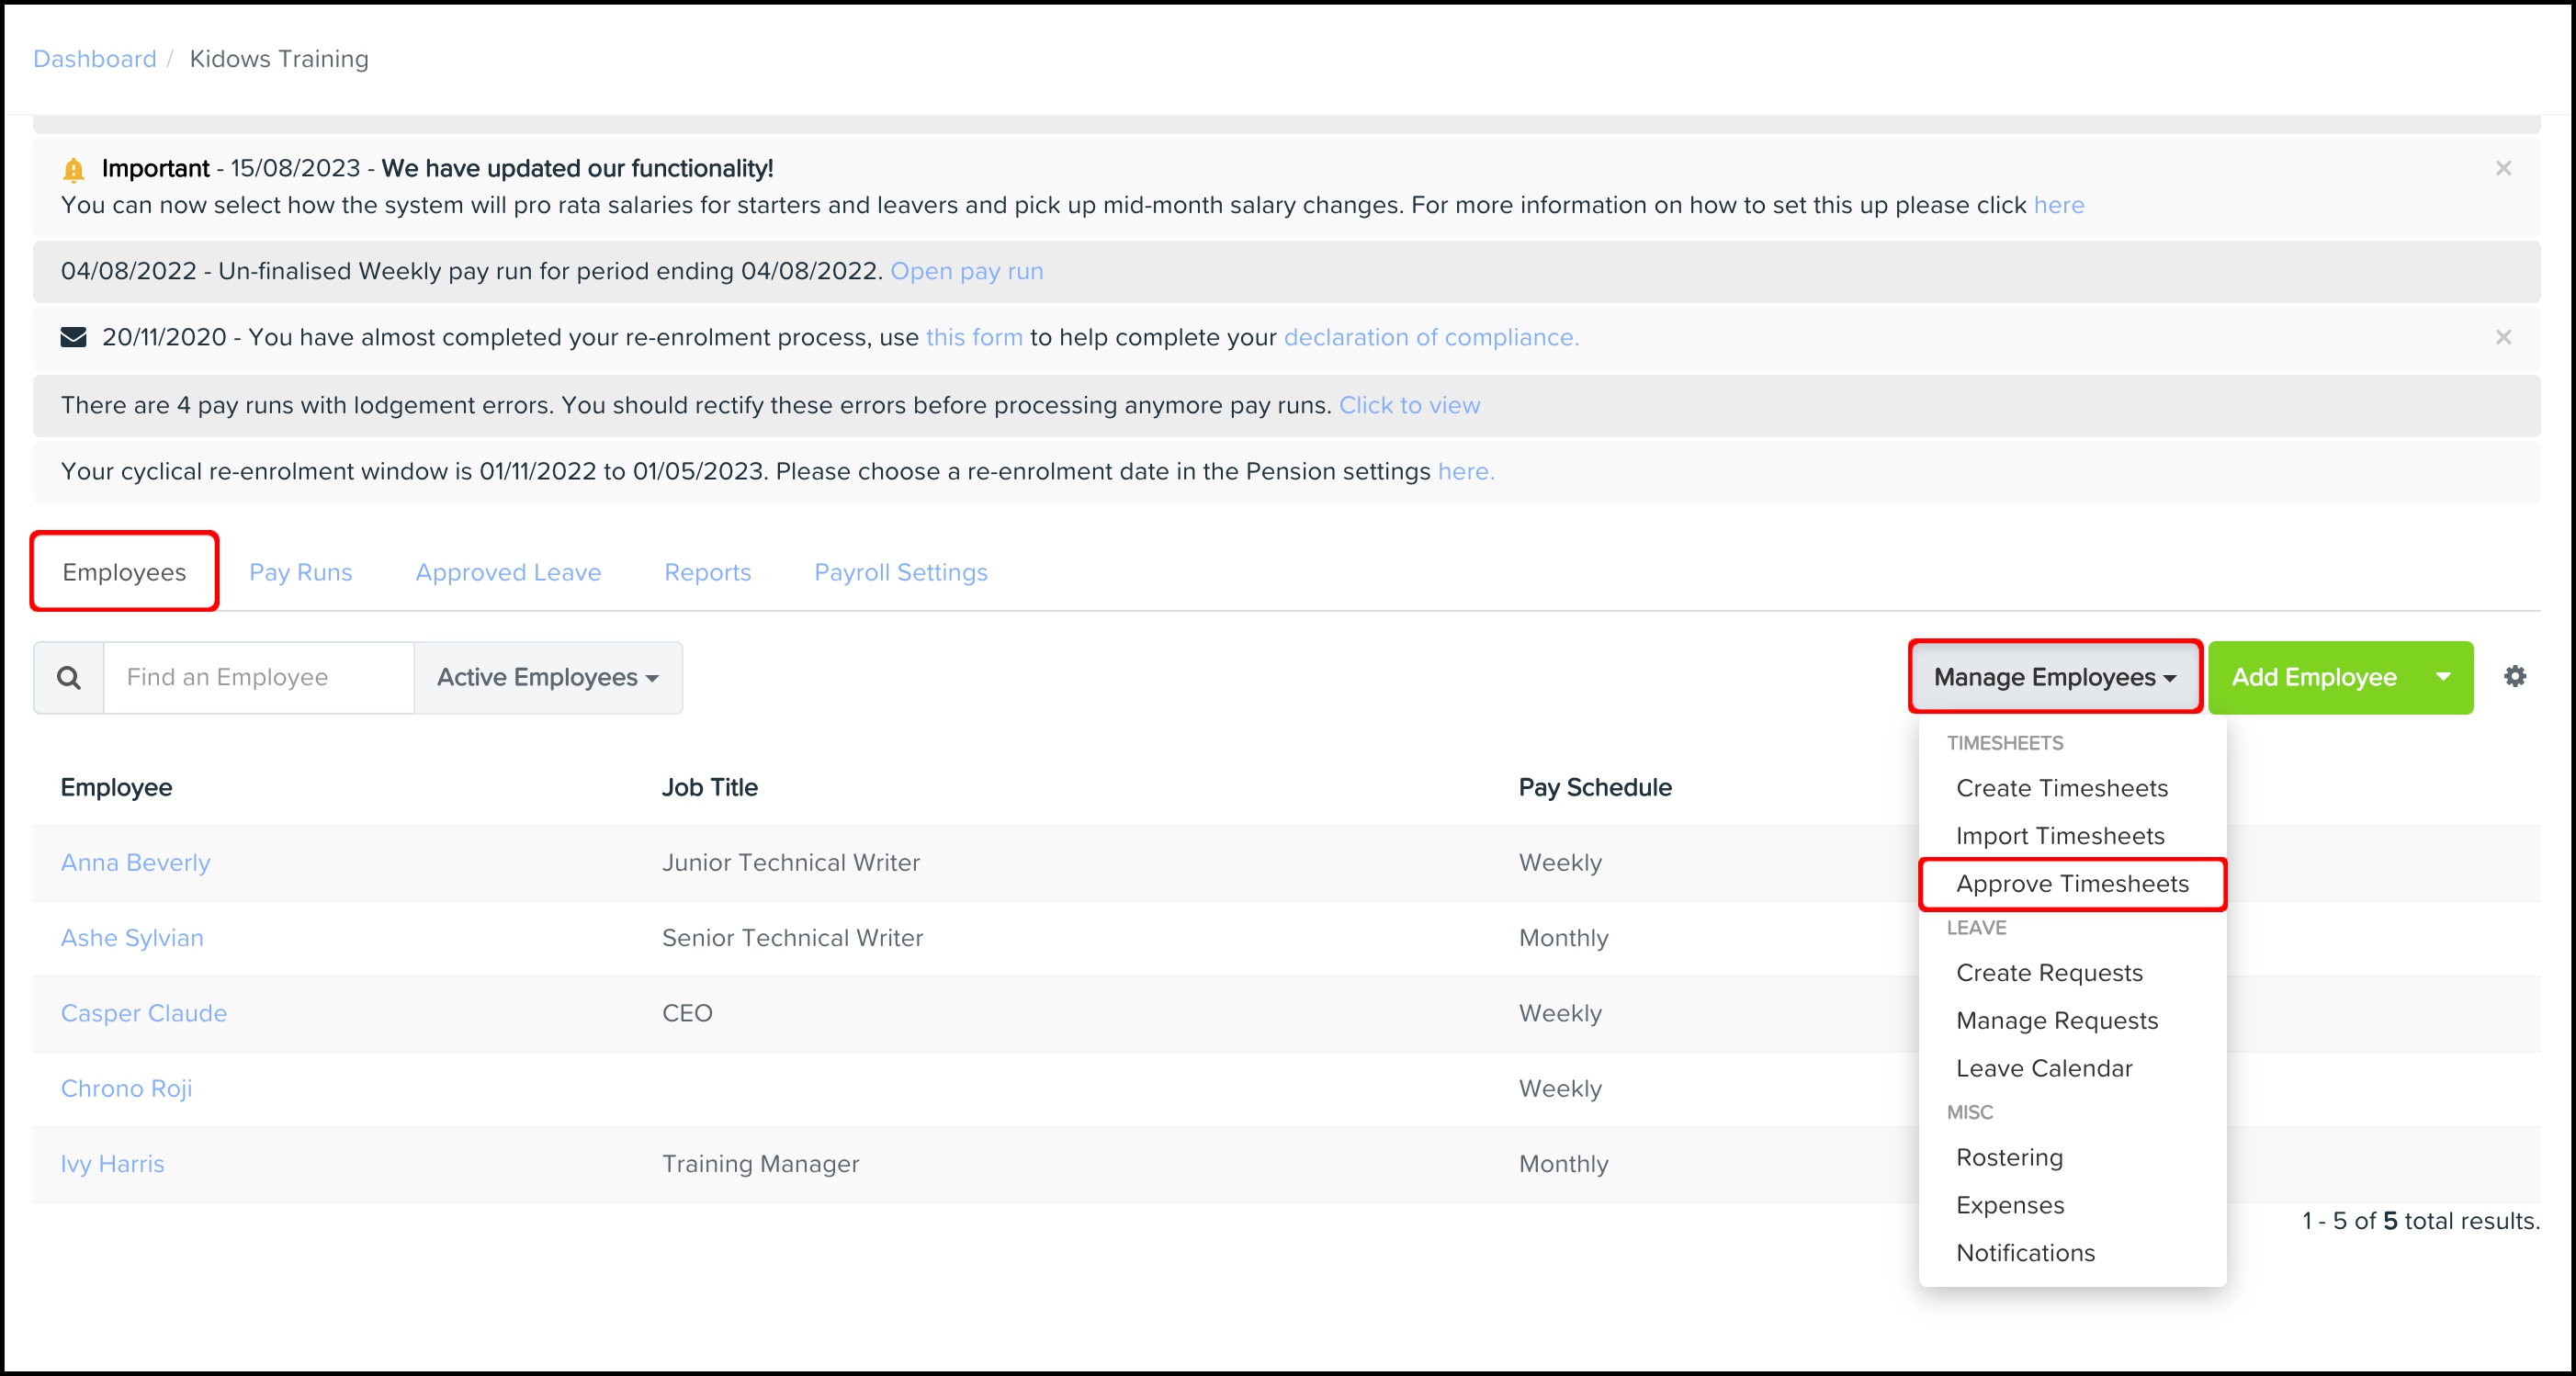Click the Click to view link

[x=1409, y=405]
